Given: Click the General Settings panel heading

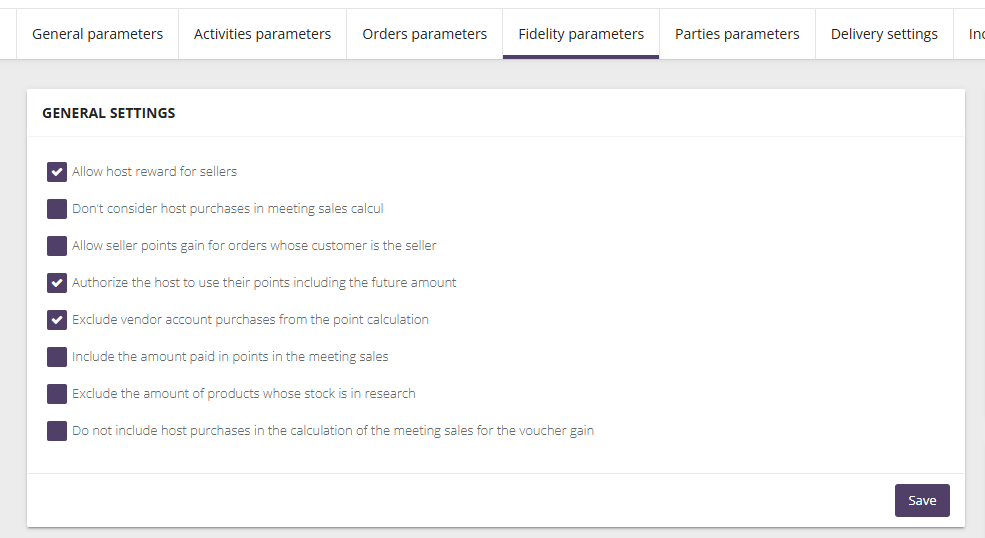Looking at the screenshot, I should click(x=108, y=113).
